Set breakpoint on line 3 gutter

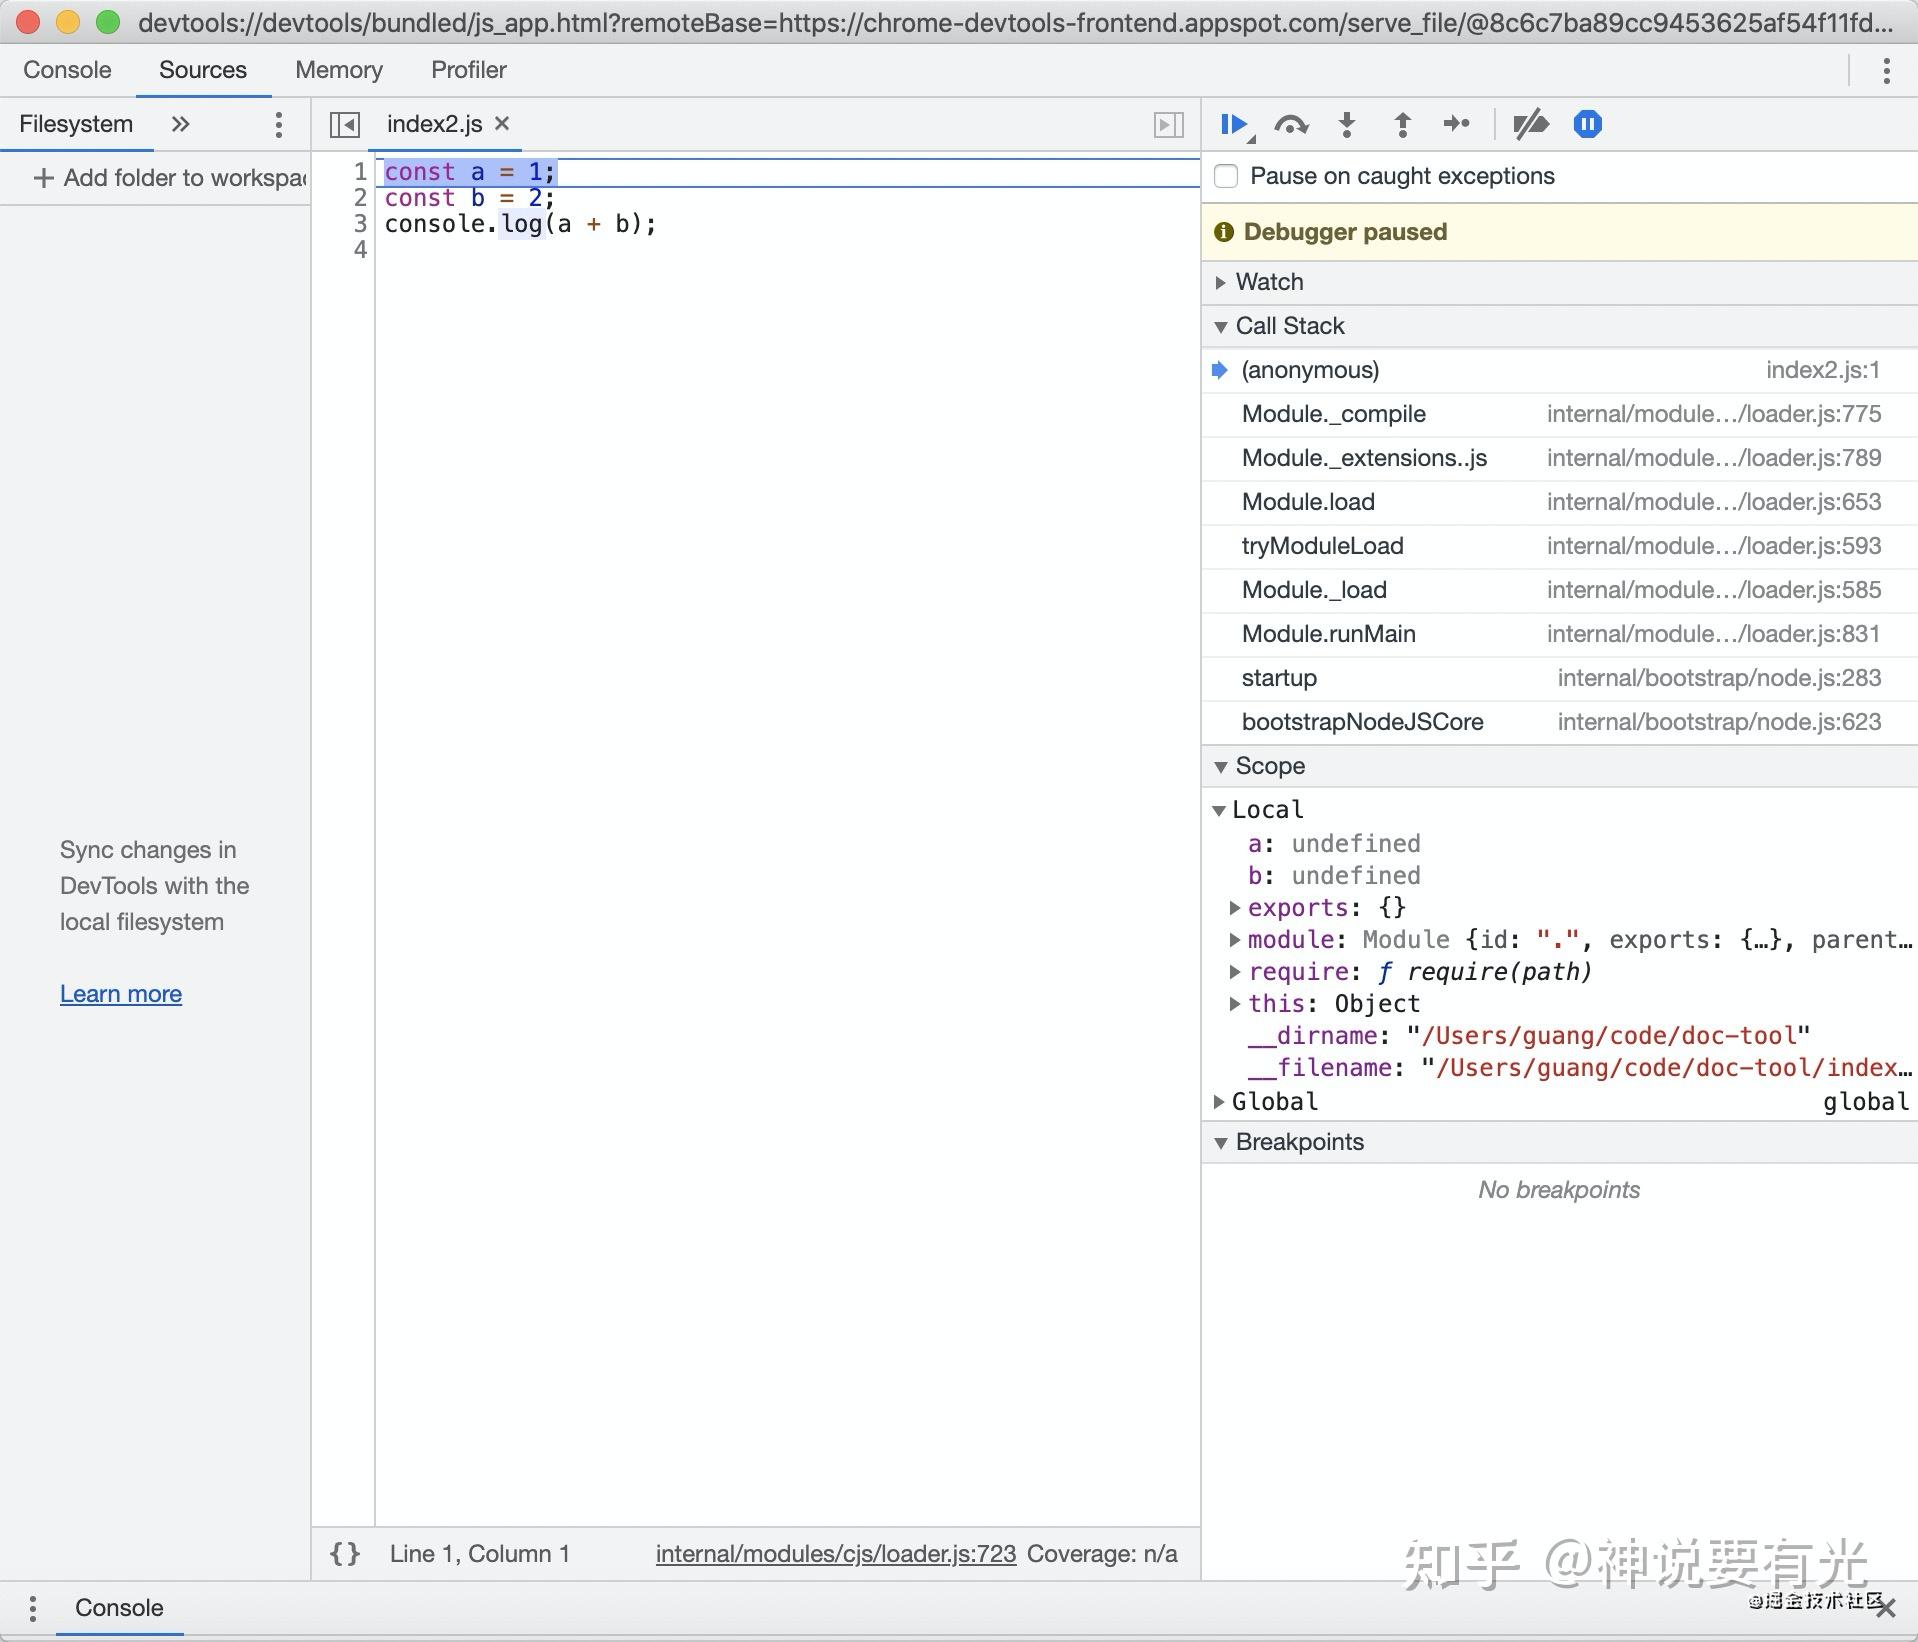point(359,224)
